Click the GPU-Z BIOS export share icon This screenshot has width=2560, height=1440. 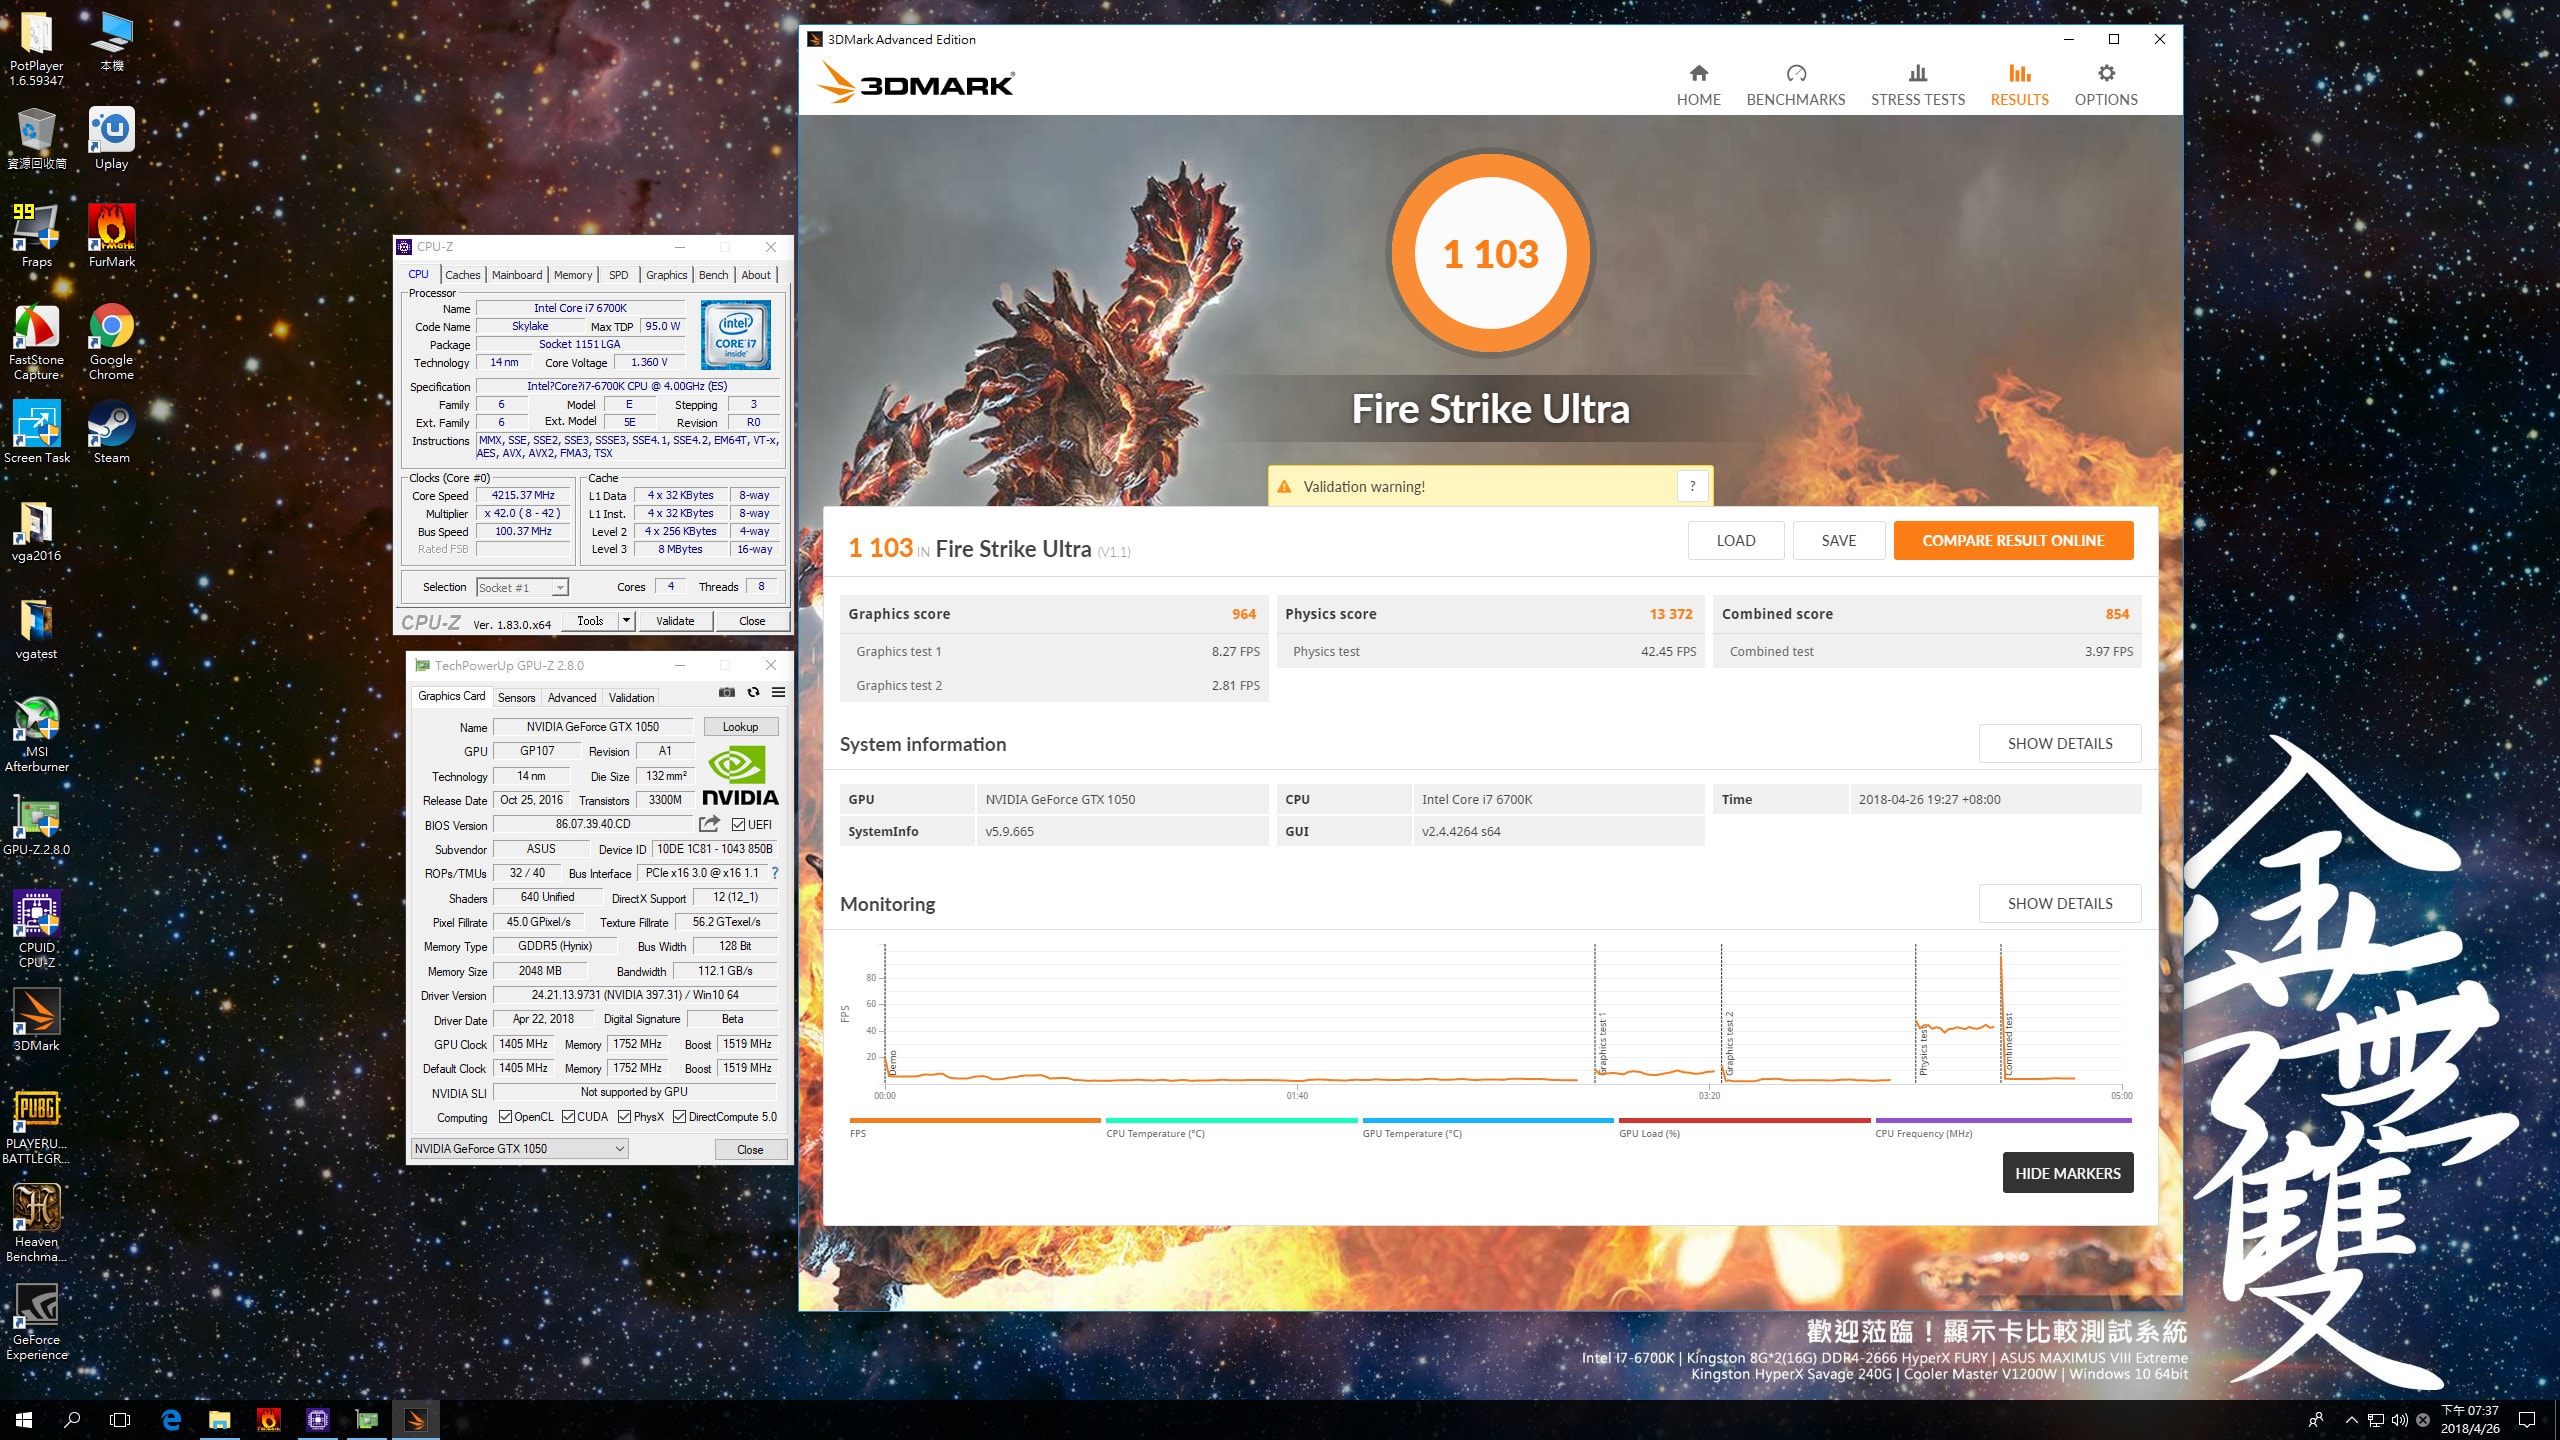[x=709, y=824]
